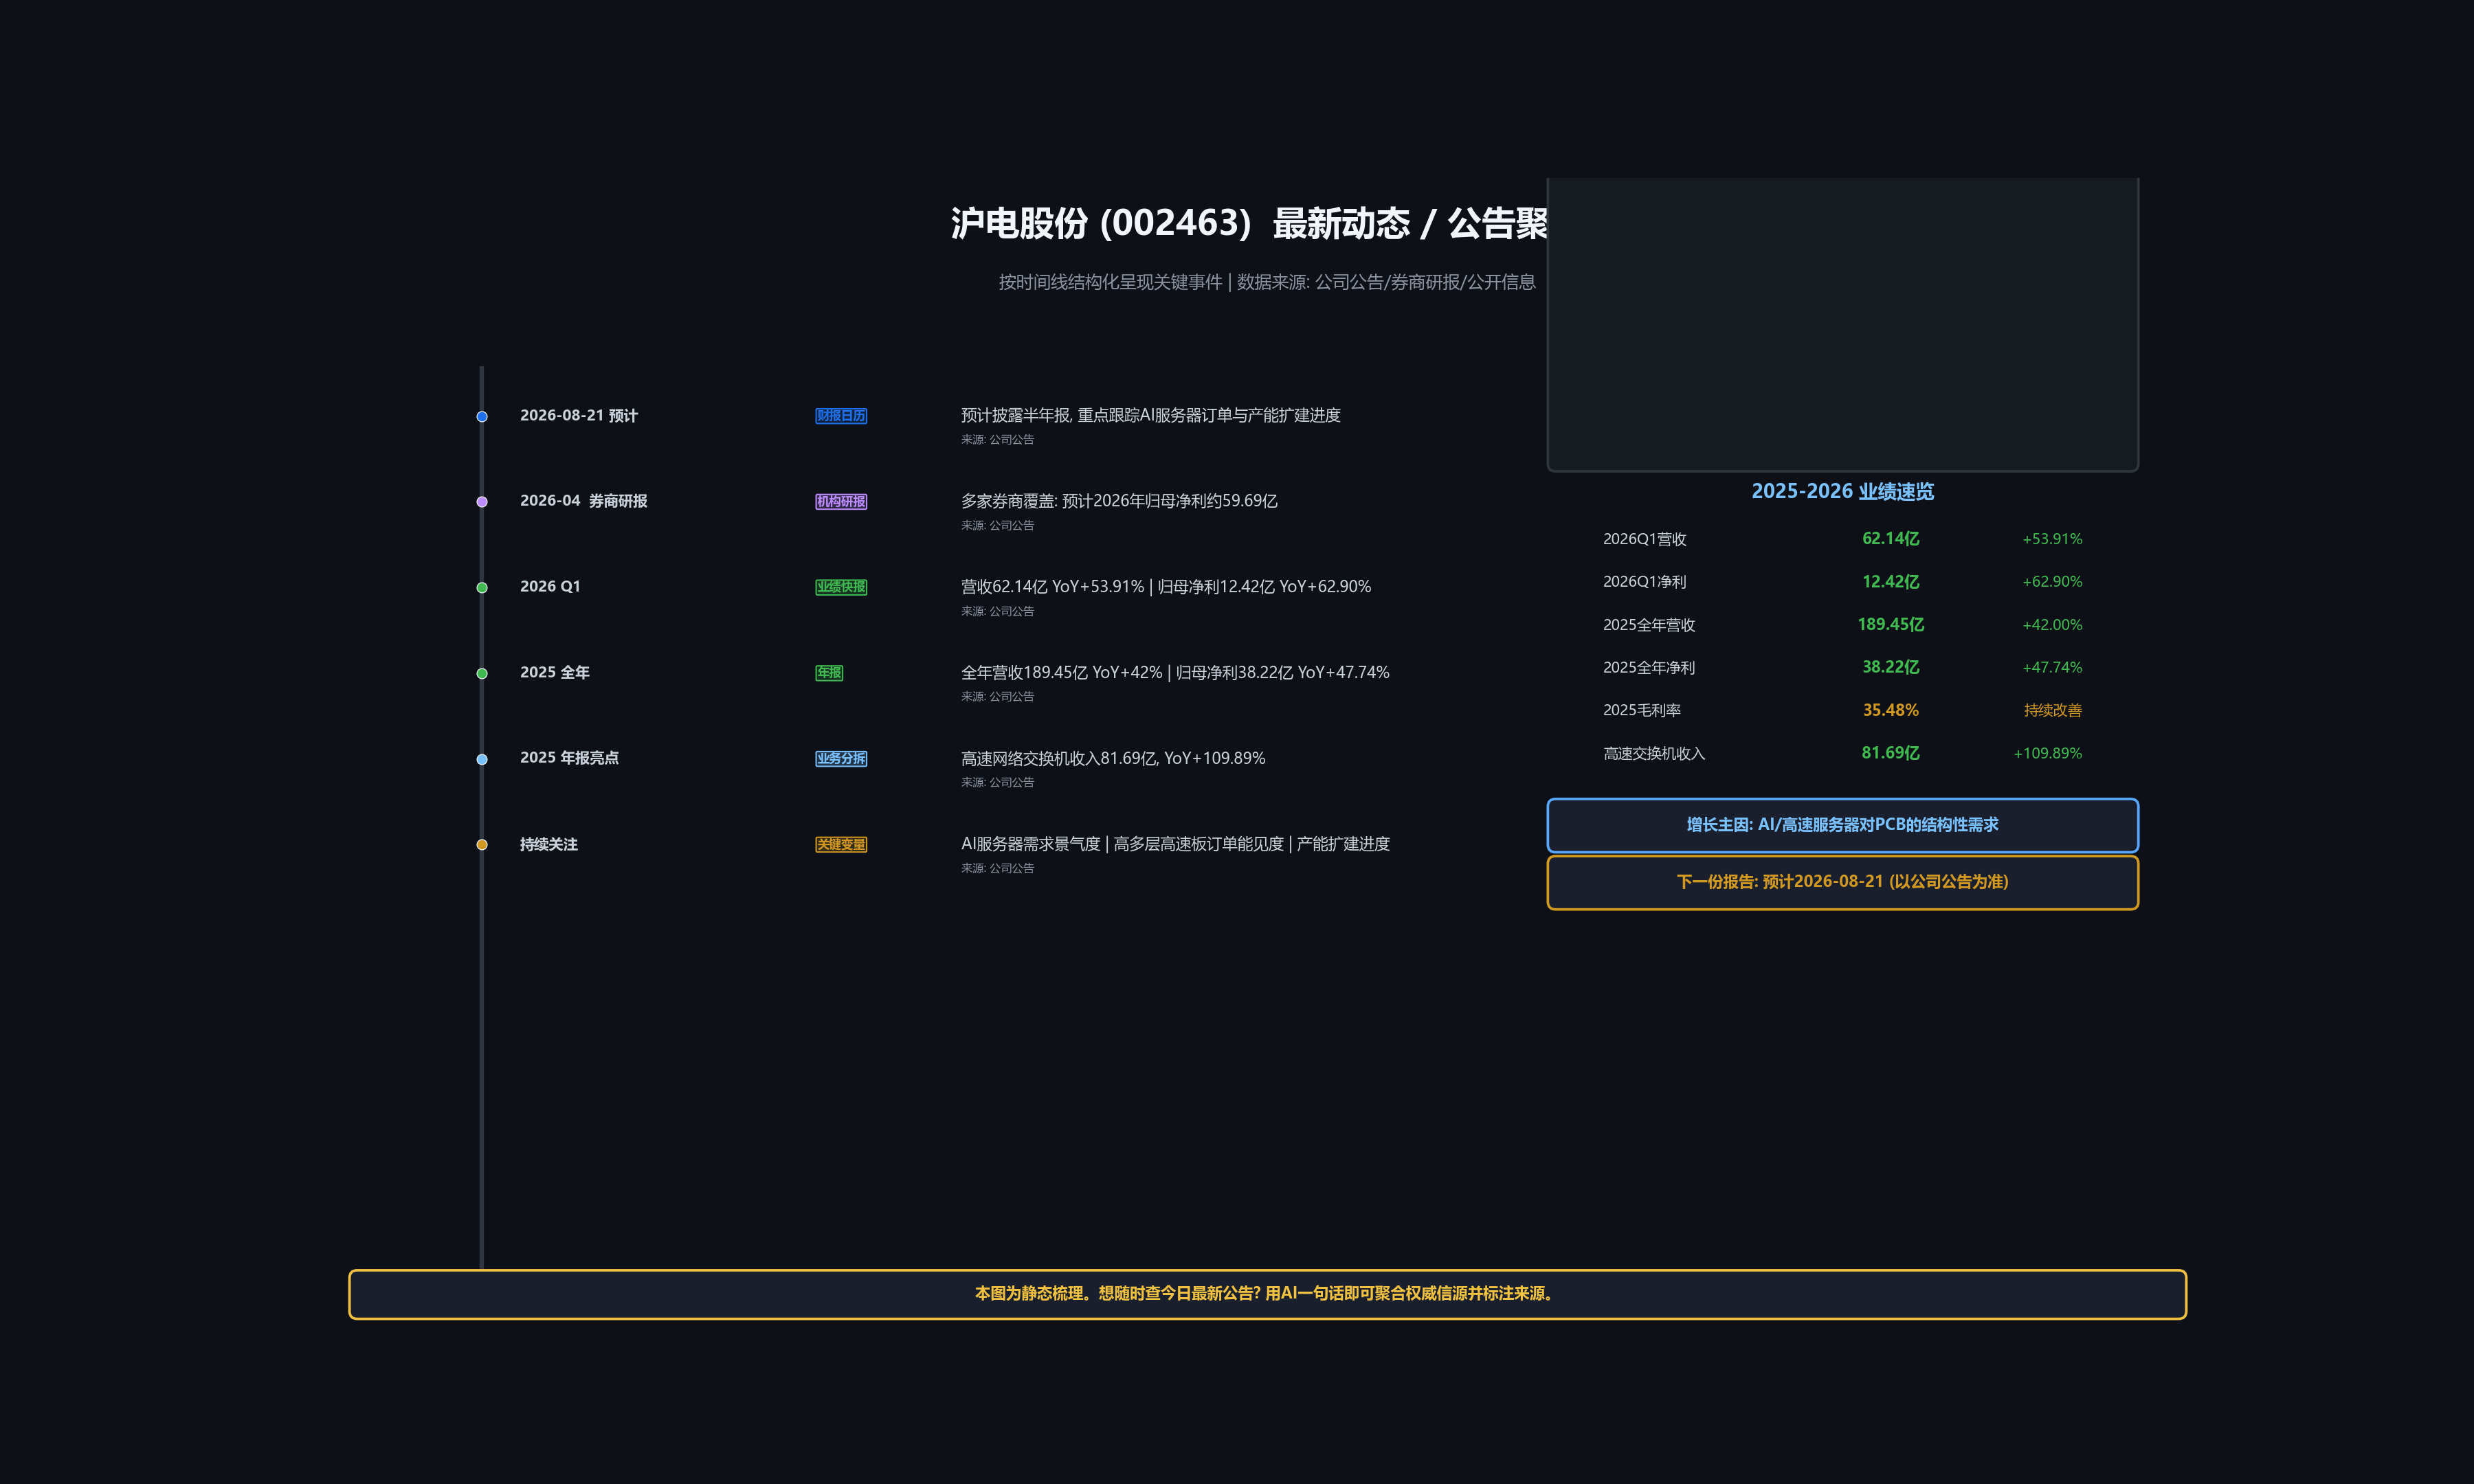Click the value 35.48%

(1890, 711)
